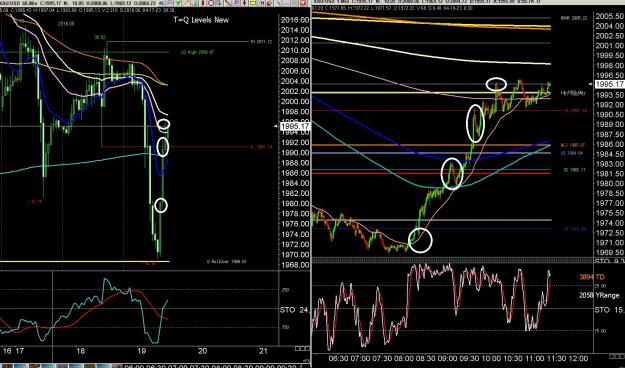625x368 pixels.
Task: Click the 2000.00 price label on the left chart axis
Action: click(x=295, y=102)
